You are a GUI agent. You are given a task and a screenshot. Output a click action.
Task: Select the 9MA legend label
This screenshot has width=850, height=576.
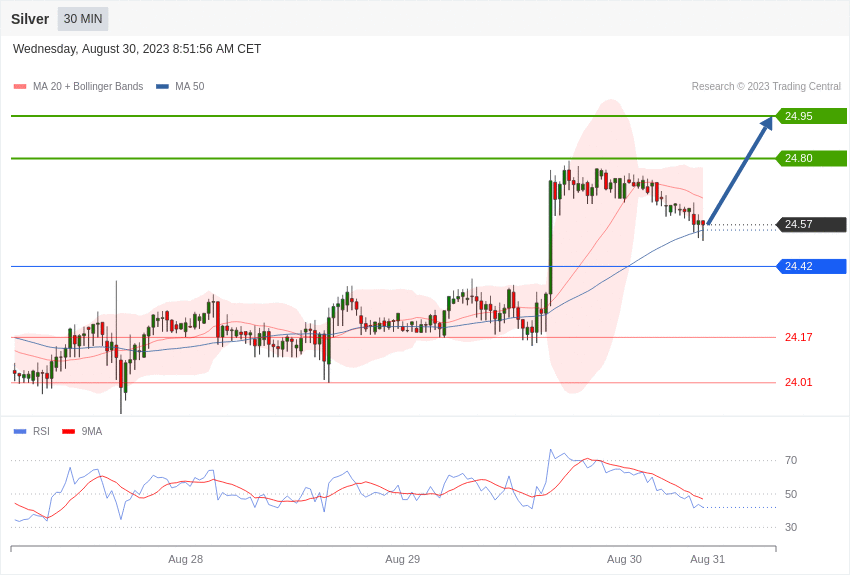point(92,431)
